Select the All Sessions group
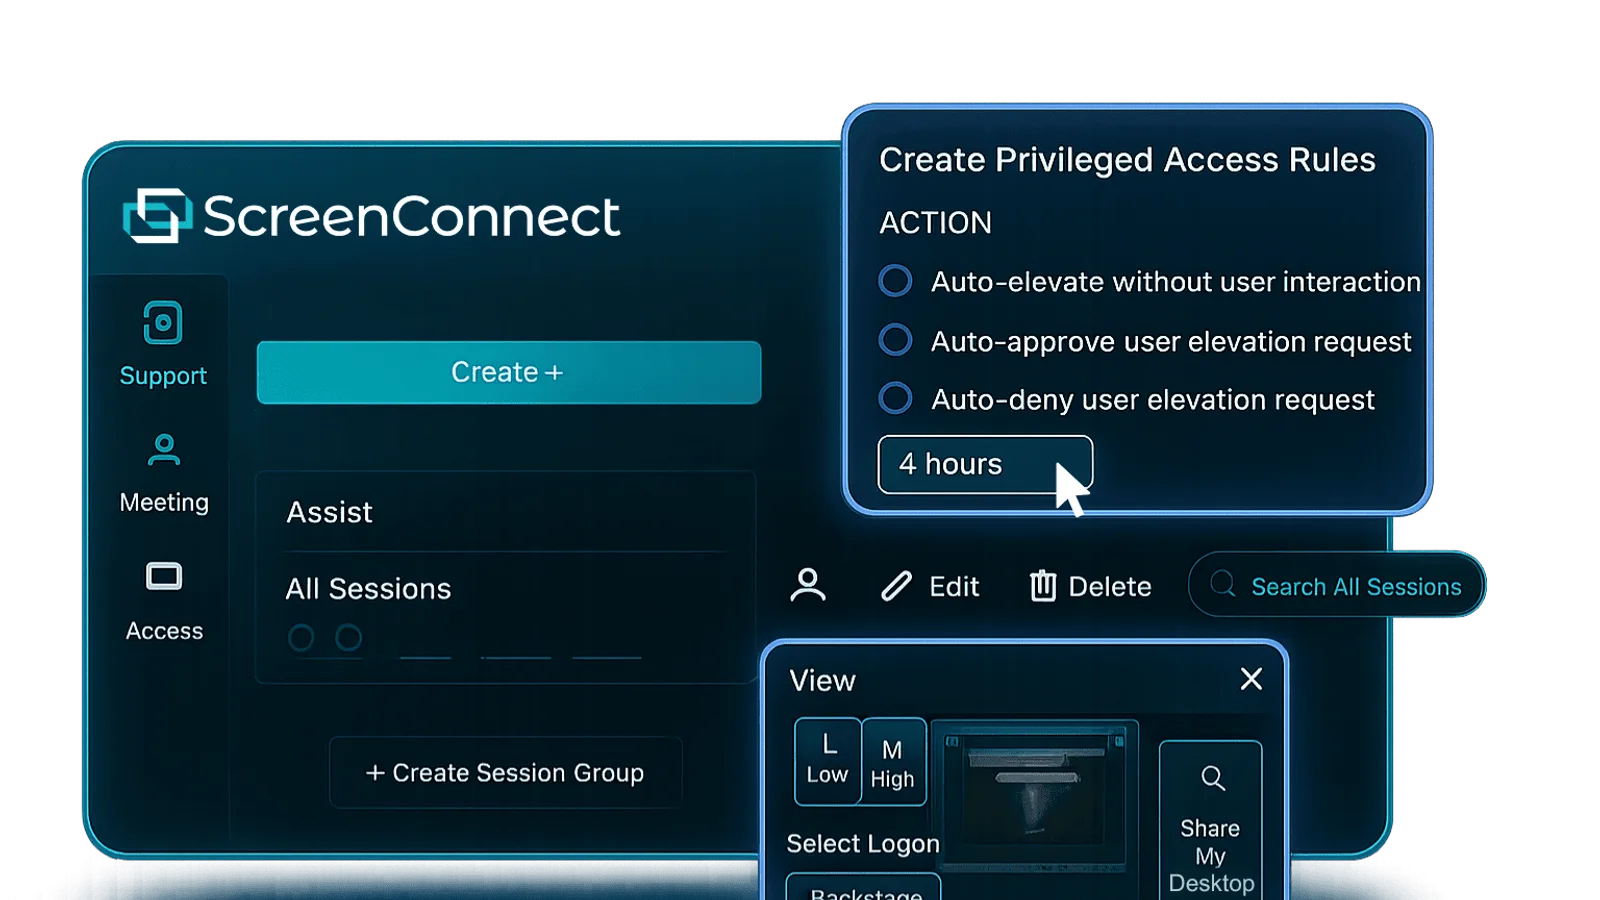1600x900 pixels. point(368,589)
